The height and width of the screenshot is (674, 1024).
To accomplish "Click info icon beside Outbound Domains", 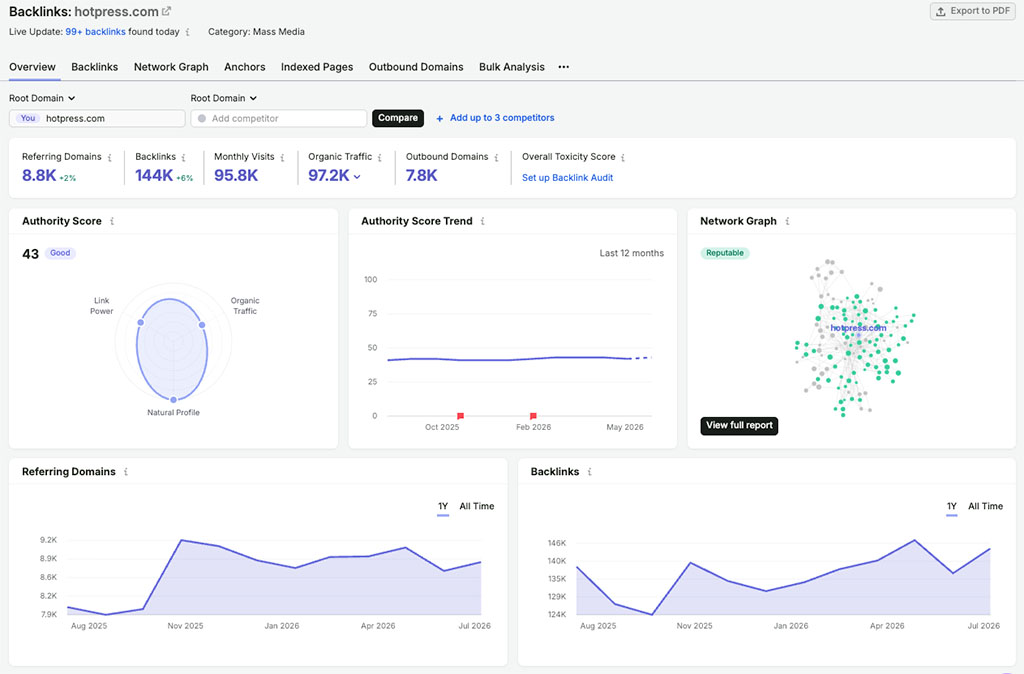I will (496, 157).
